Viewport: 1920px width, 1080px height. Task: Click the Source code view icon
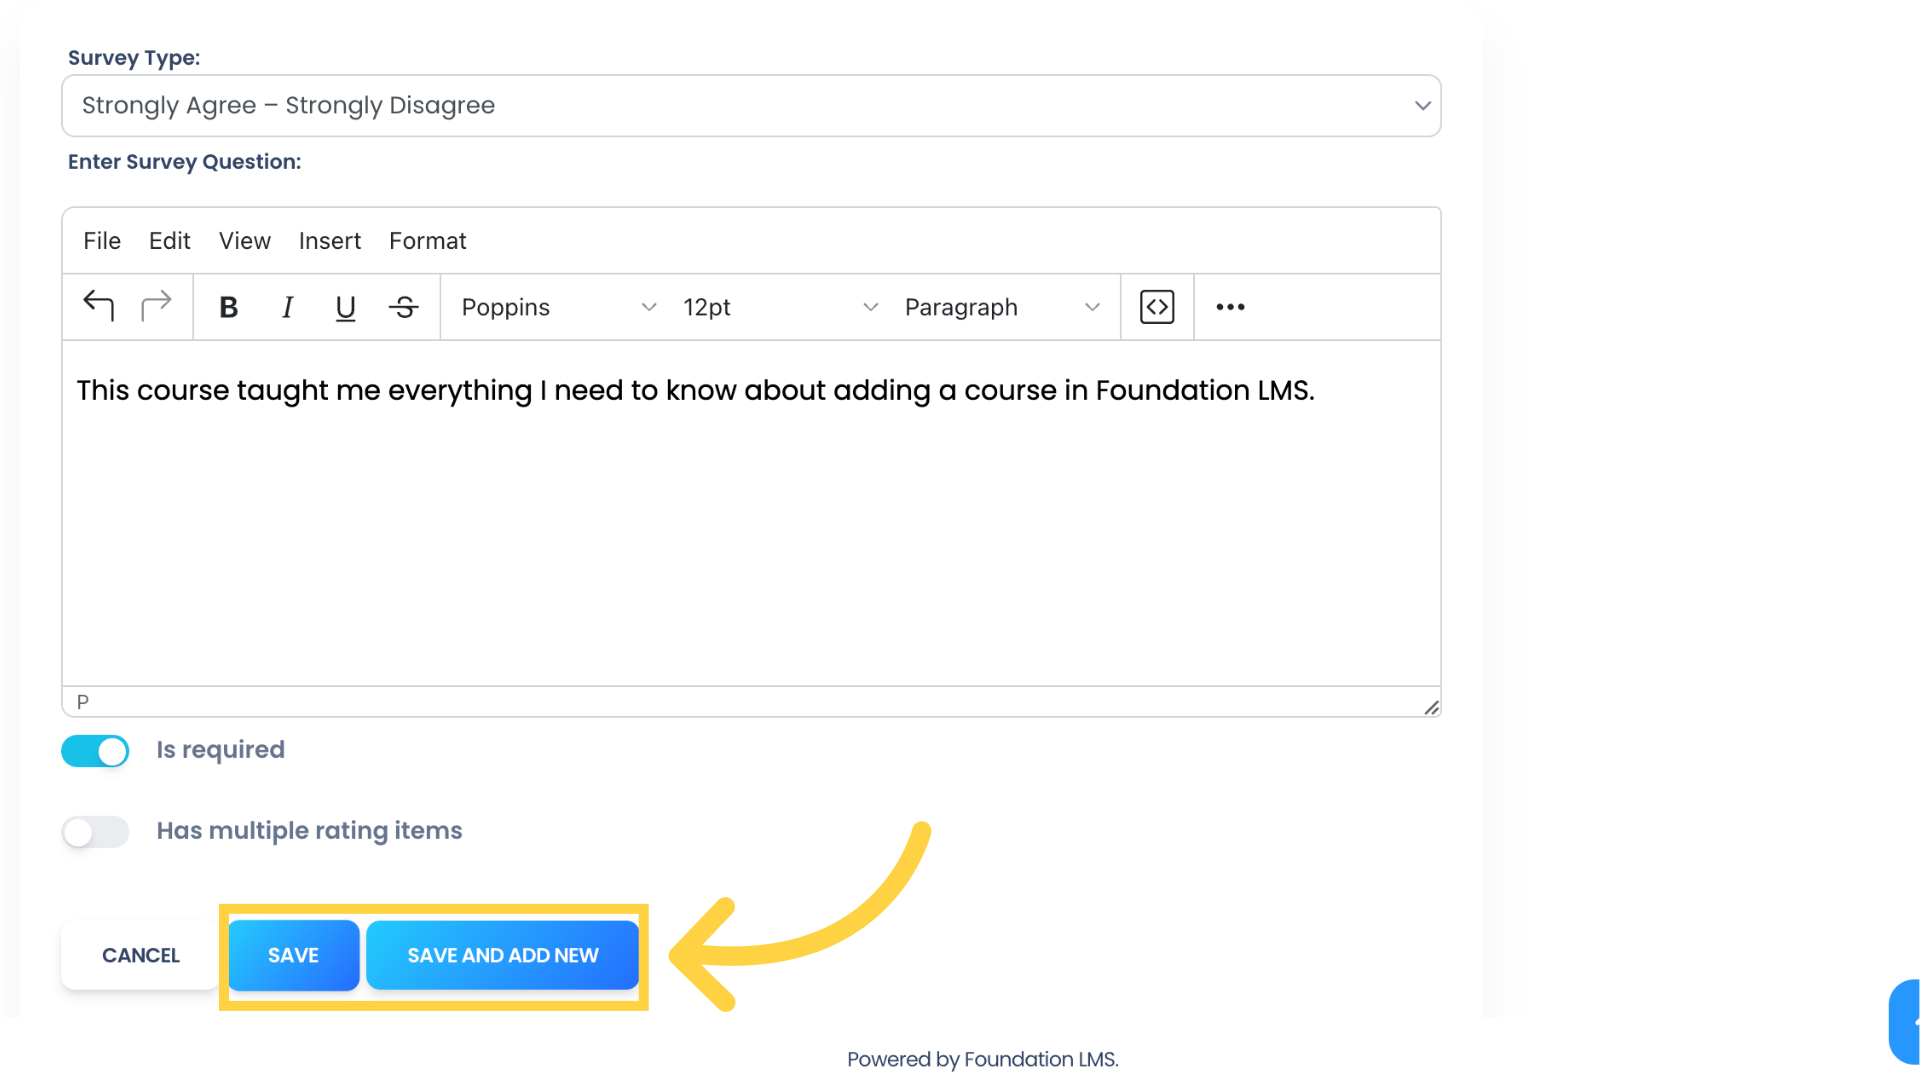(x=1156, y=306)
